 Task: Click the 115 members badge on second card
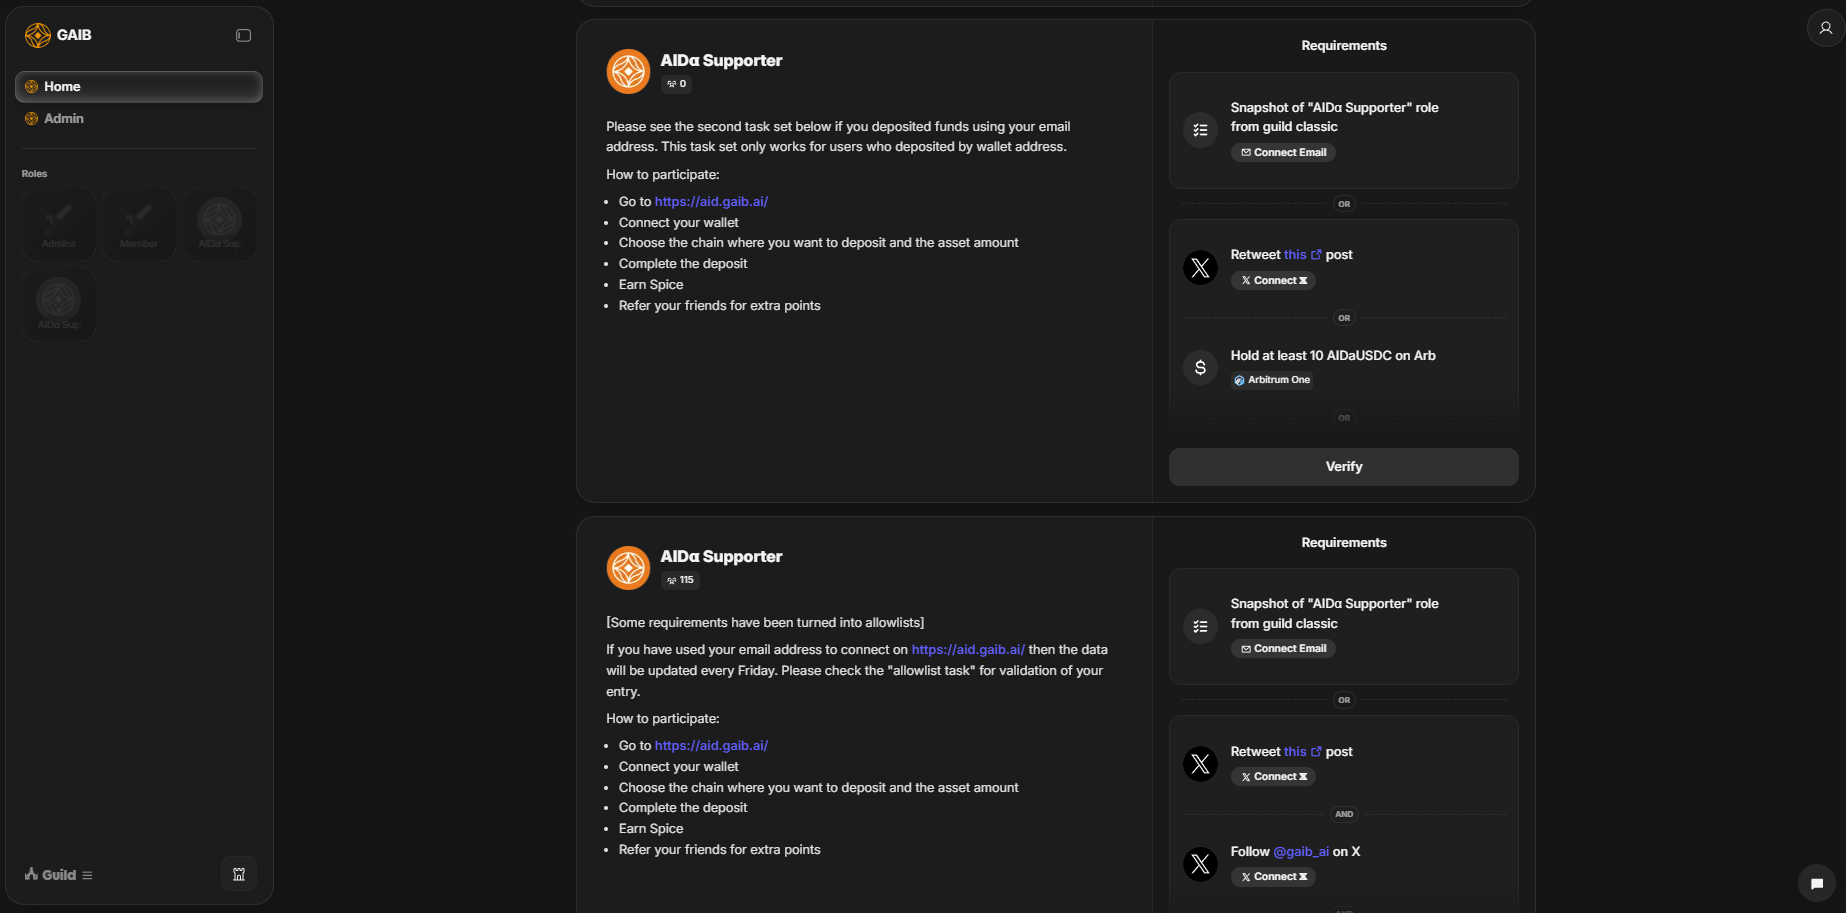pyautogui.click(x=680, y=580)
